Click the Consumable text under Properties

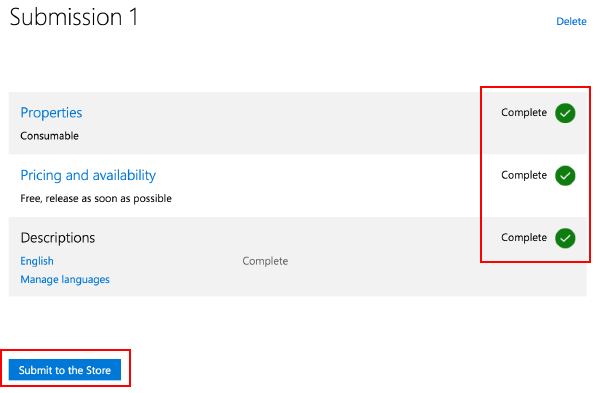(49, 136)
